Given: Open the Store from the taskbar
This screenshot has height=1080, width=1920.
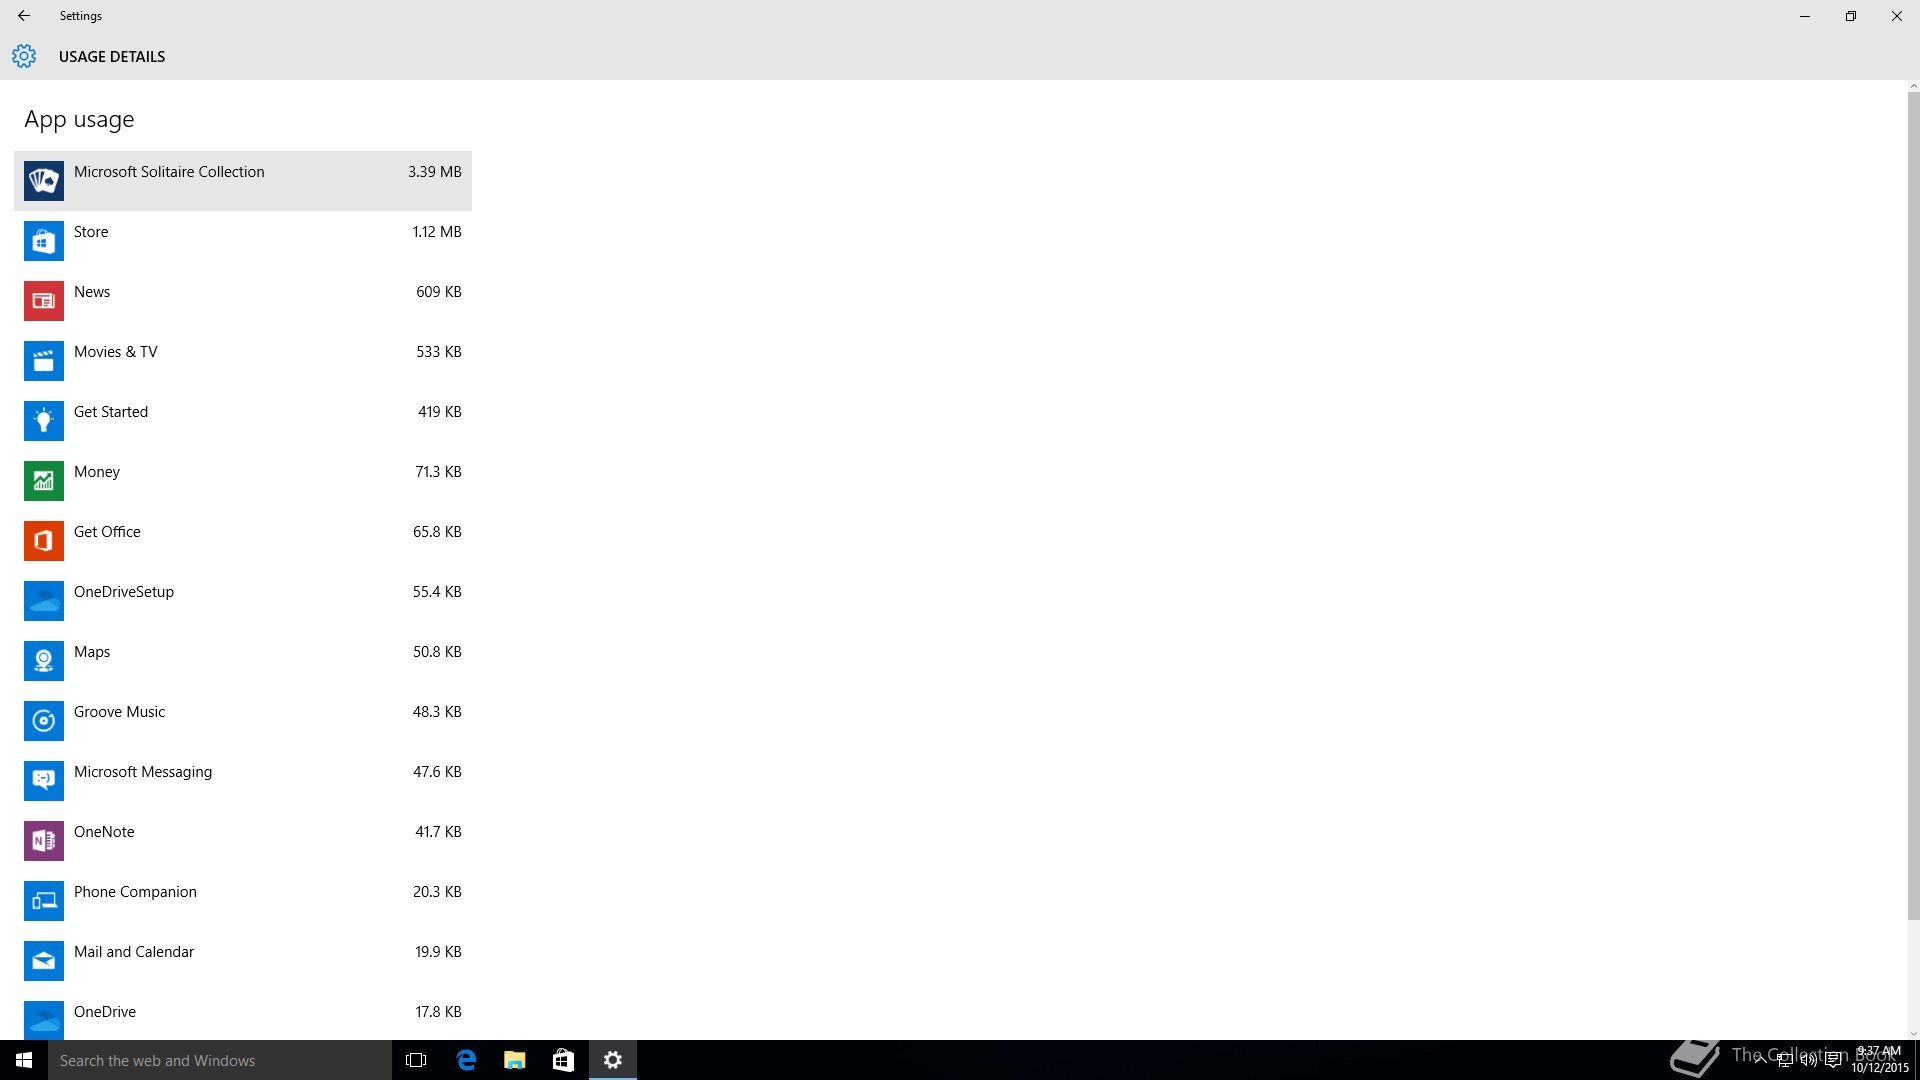Looking at the screenshot, I should [564, 1060].
